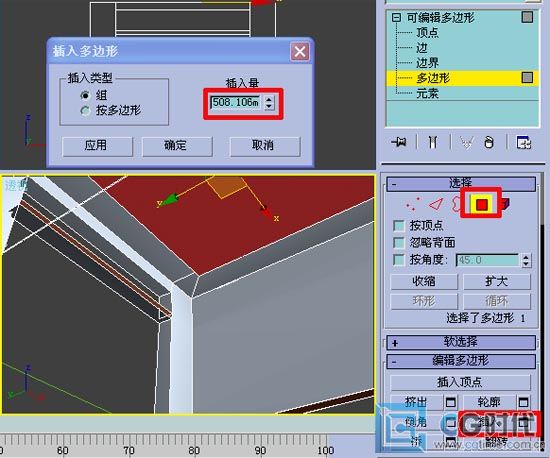Open the settings box next to 轮廓
This screenshot has height=458, width=550.
(x=523, y=402)
